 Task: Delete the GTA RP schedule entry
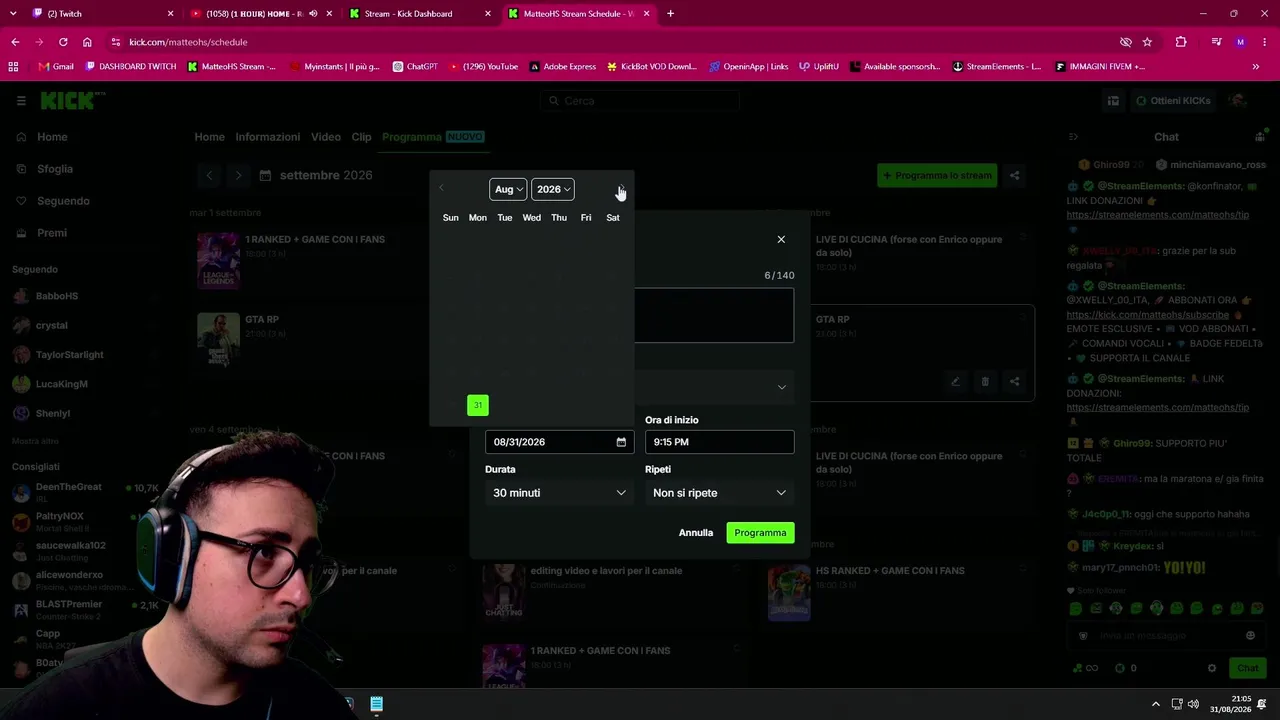[985, 381]
